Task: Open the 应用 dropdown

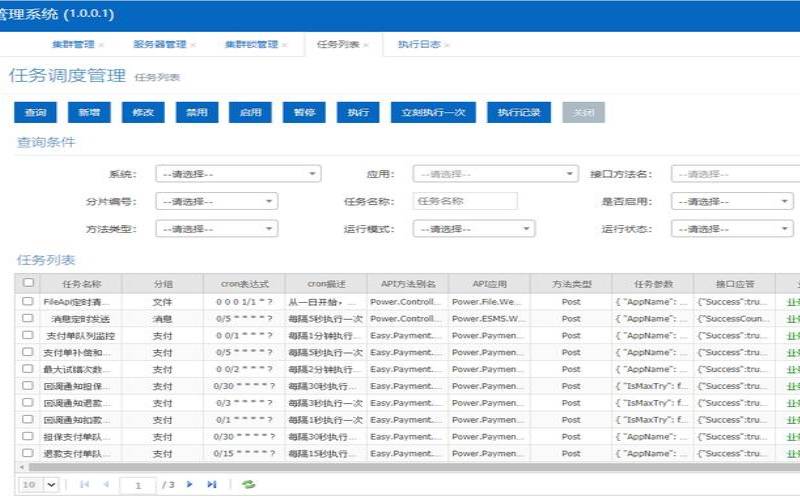Action: coord(495,174)
